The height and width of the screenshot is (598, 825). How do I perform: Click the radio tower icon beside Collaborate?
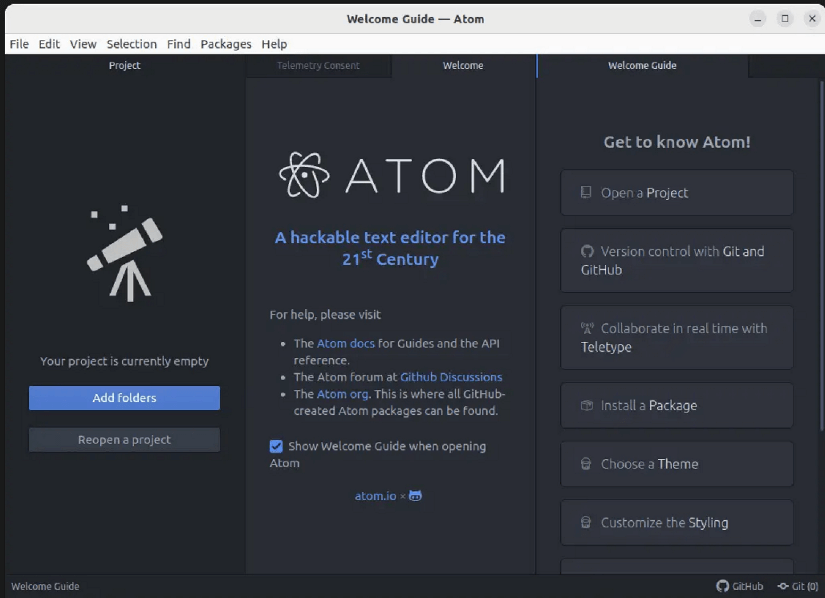587,328
